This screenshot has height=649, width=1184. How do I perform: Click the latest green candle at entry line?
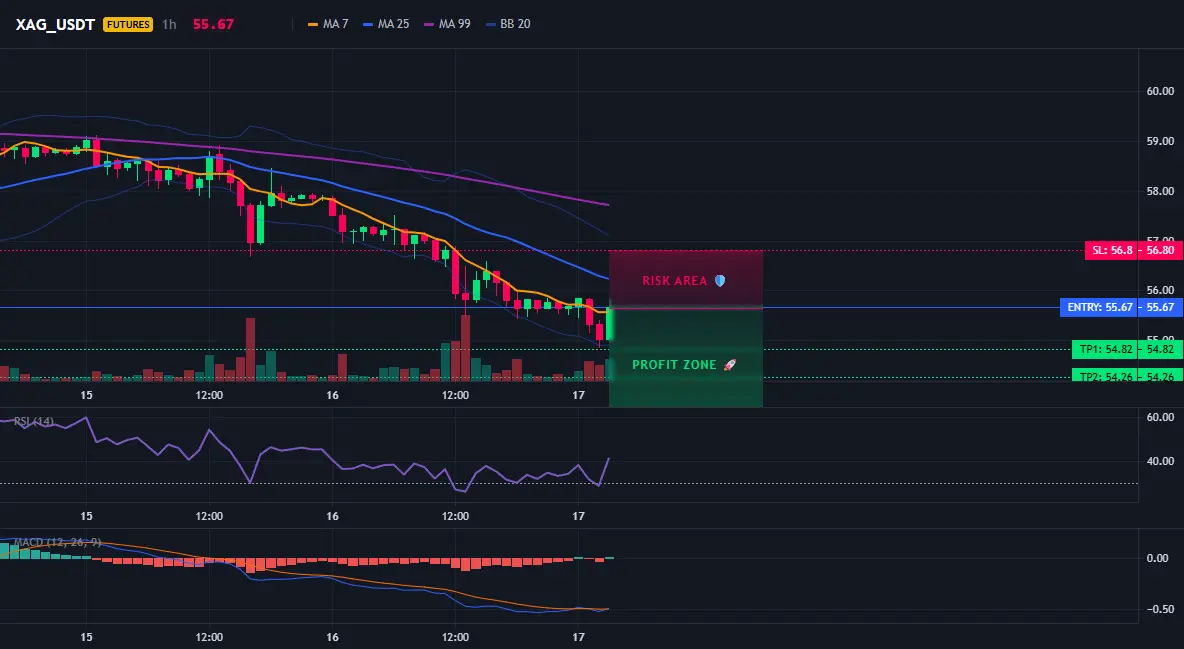pos(609,323)
